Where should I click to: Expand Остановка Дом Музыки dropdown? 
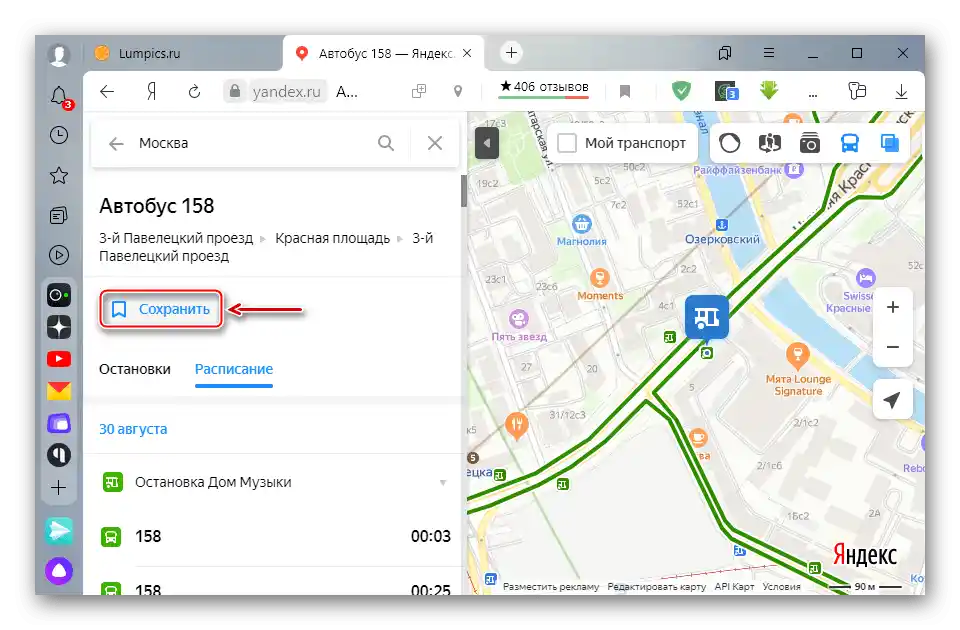443,482
